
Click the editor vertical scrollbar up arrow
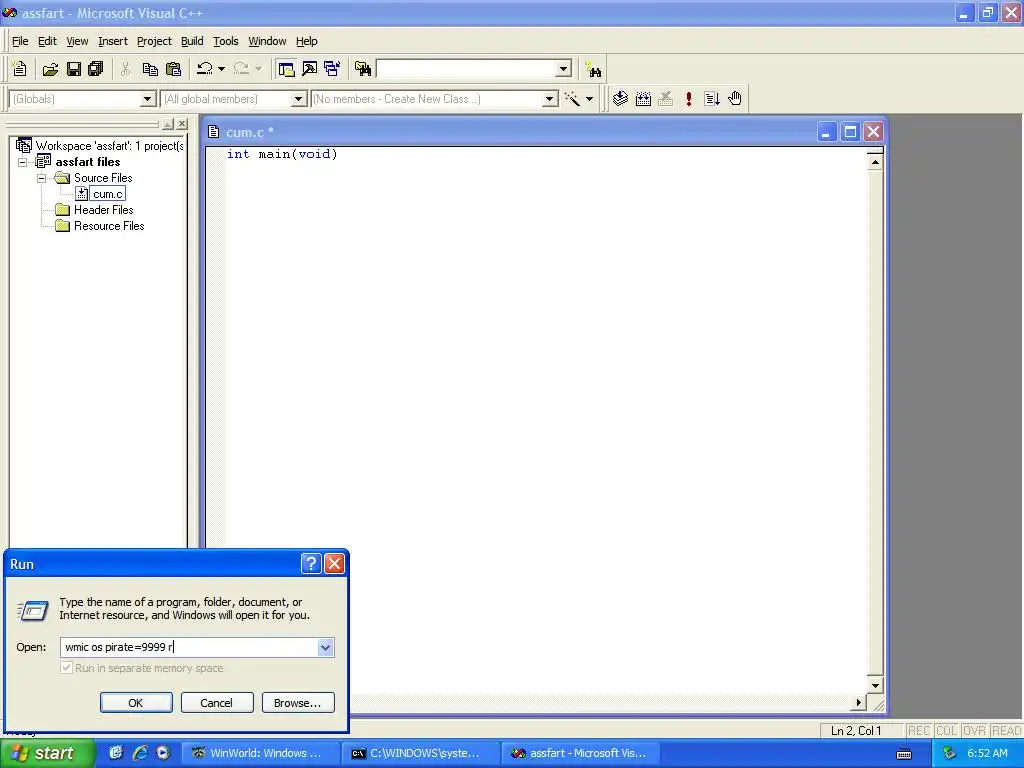click(875, 162)
